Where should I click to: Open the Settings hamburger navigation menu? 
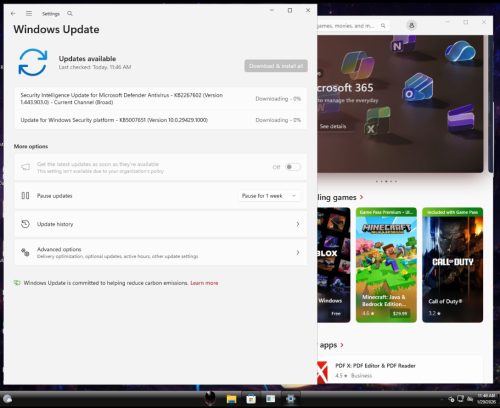(x=29, y=13)
